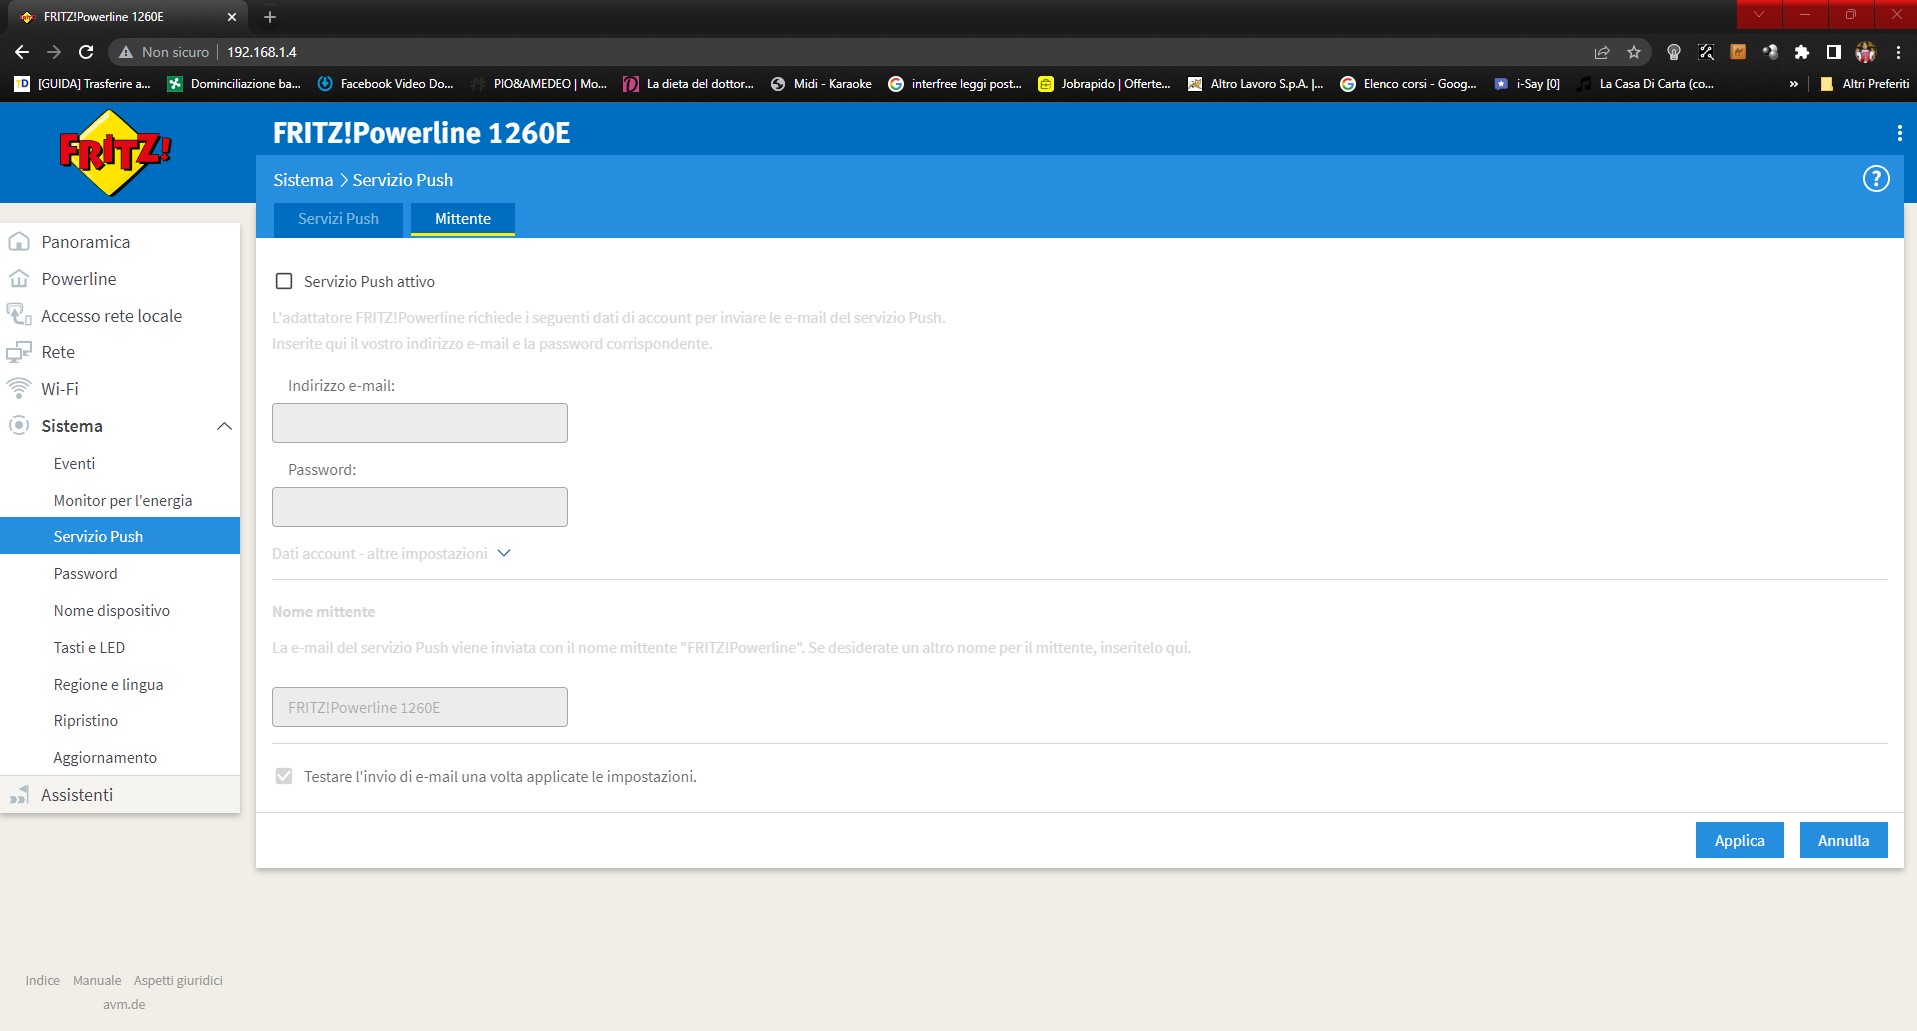1917x1031 pixels.
Task: Switch to the Servizi Push tab
Action: click(x=338, y=219)
